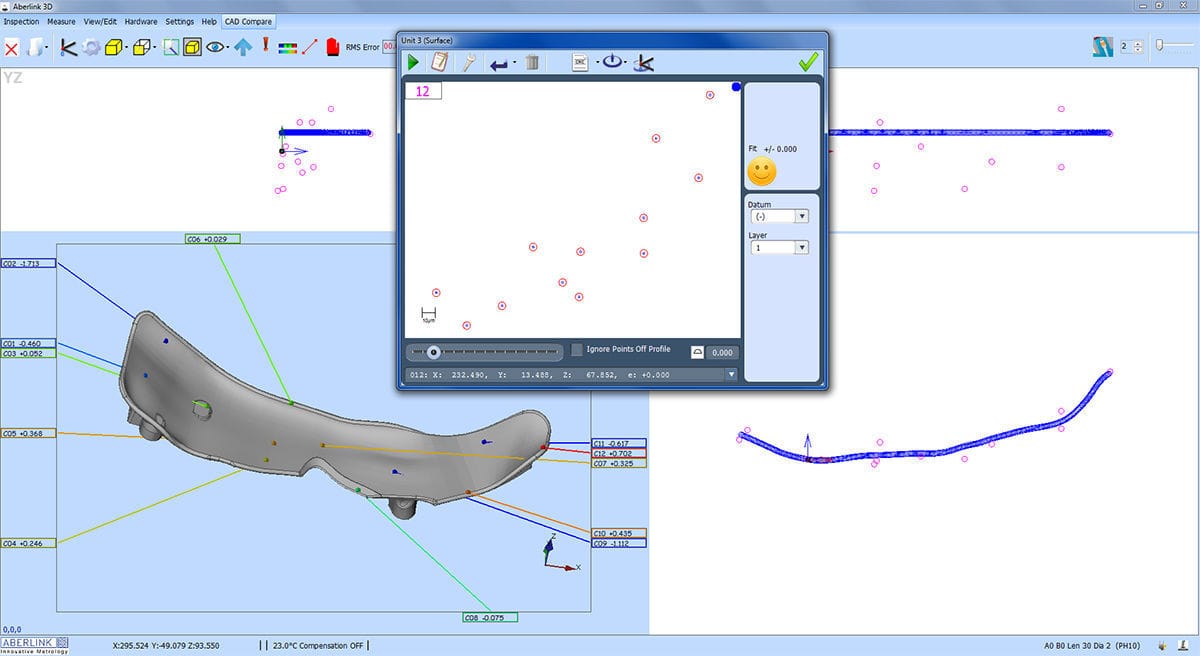
Task: Click the red X delete icon
Action: coord(13,45)
